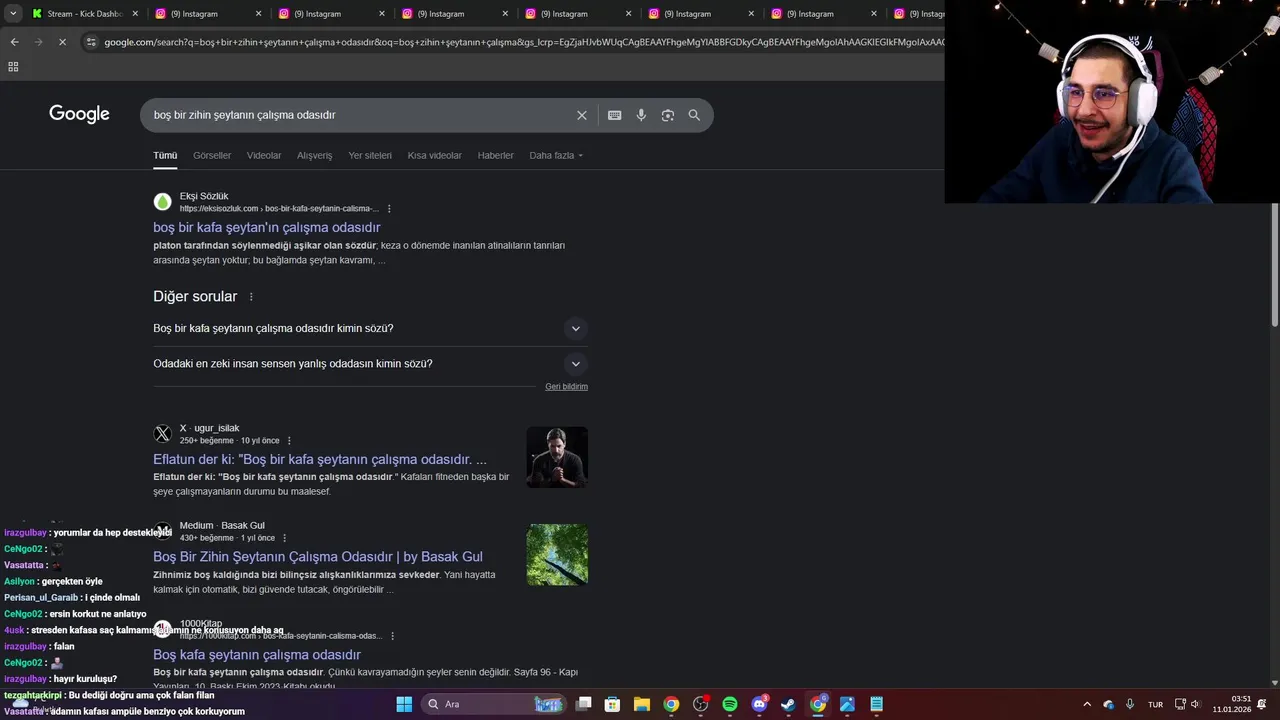Switch to the Haberler tab

click(x=495, y=155)
